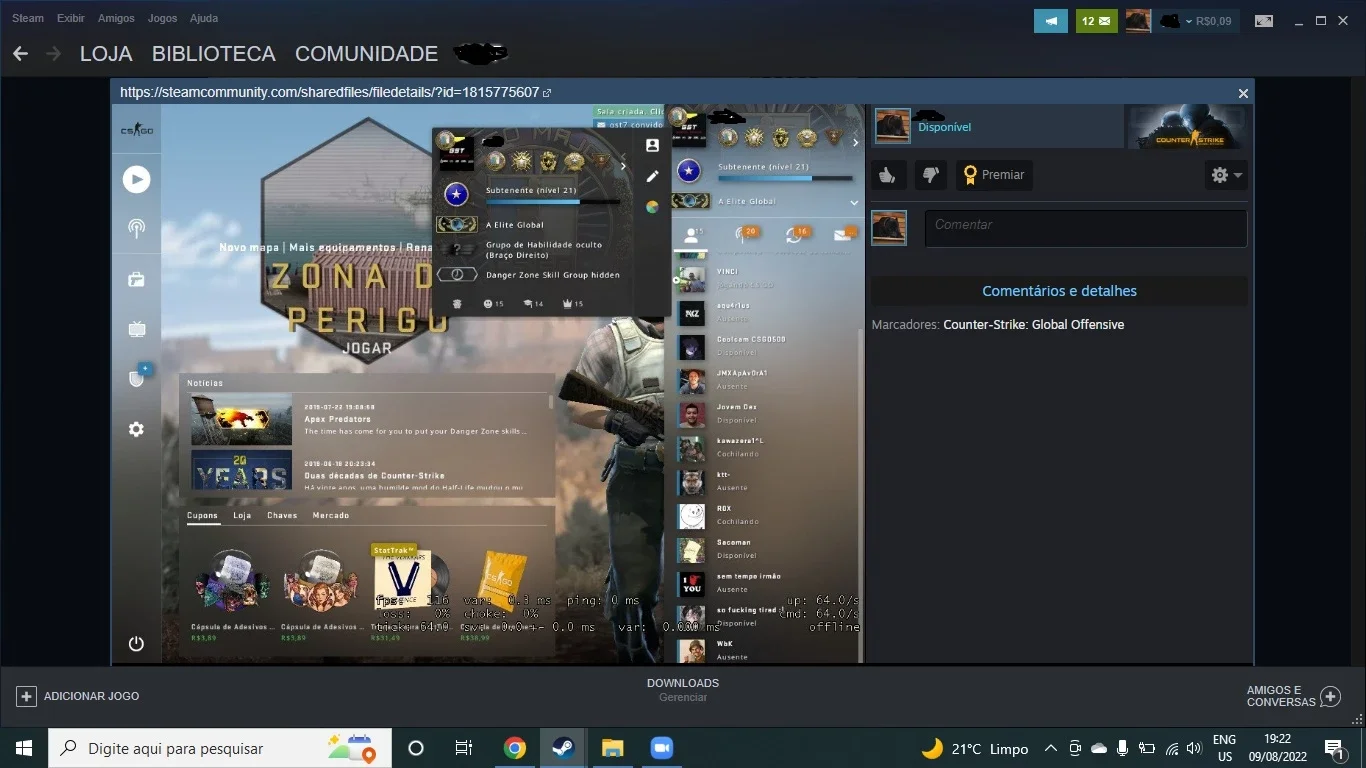This screenshot has width=1366, height=768.
Task: Click the CS:GO shield stats icon
Action: 137,378
